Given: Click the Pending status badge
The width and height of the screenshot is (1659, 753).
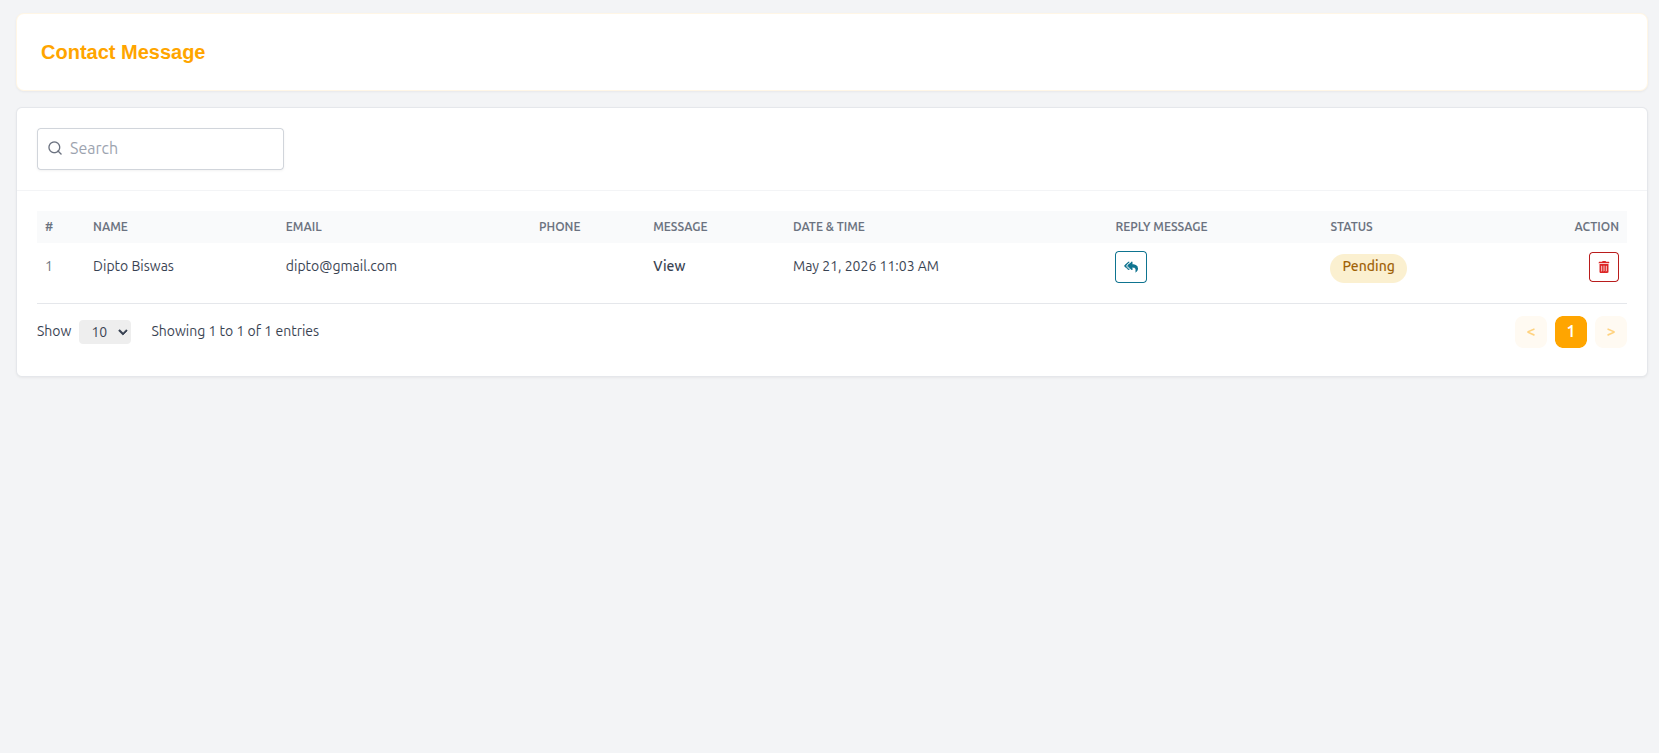Looking at the screenshot, I should coord(1368,267).
